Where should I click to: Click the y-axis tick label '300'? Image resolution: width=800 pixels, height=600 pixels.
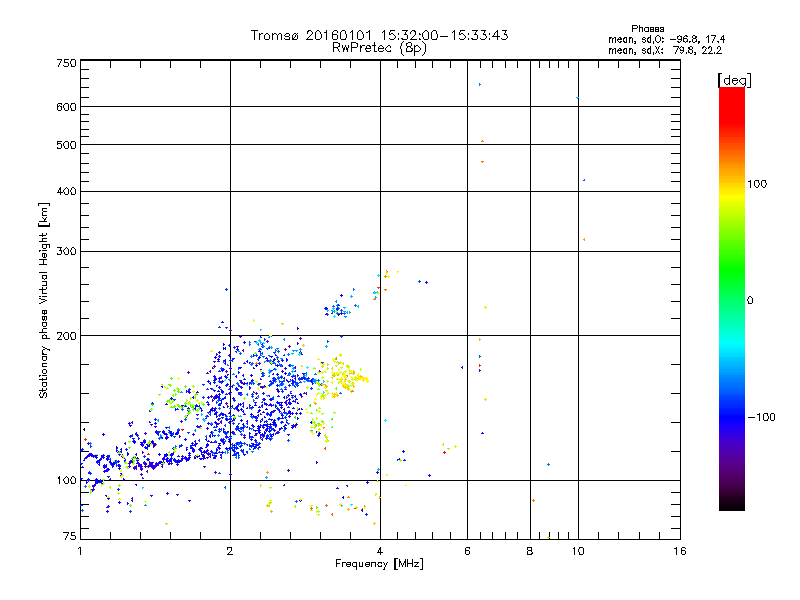pyautogui.click(x=67, y=252)
